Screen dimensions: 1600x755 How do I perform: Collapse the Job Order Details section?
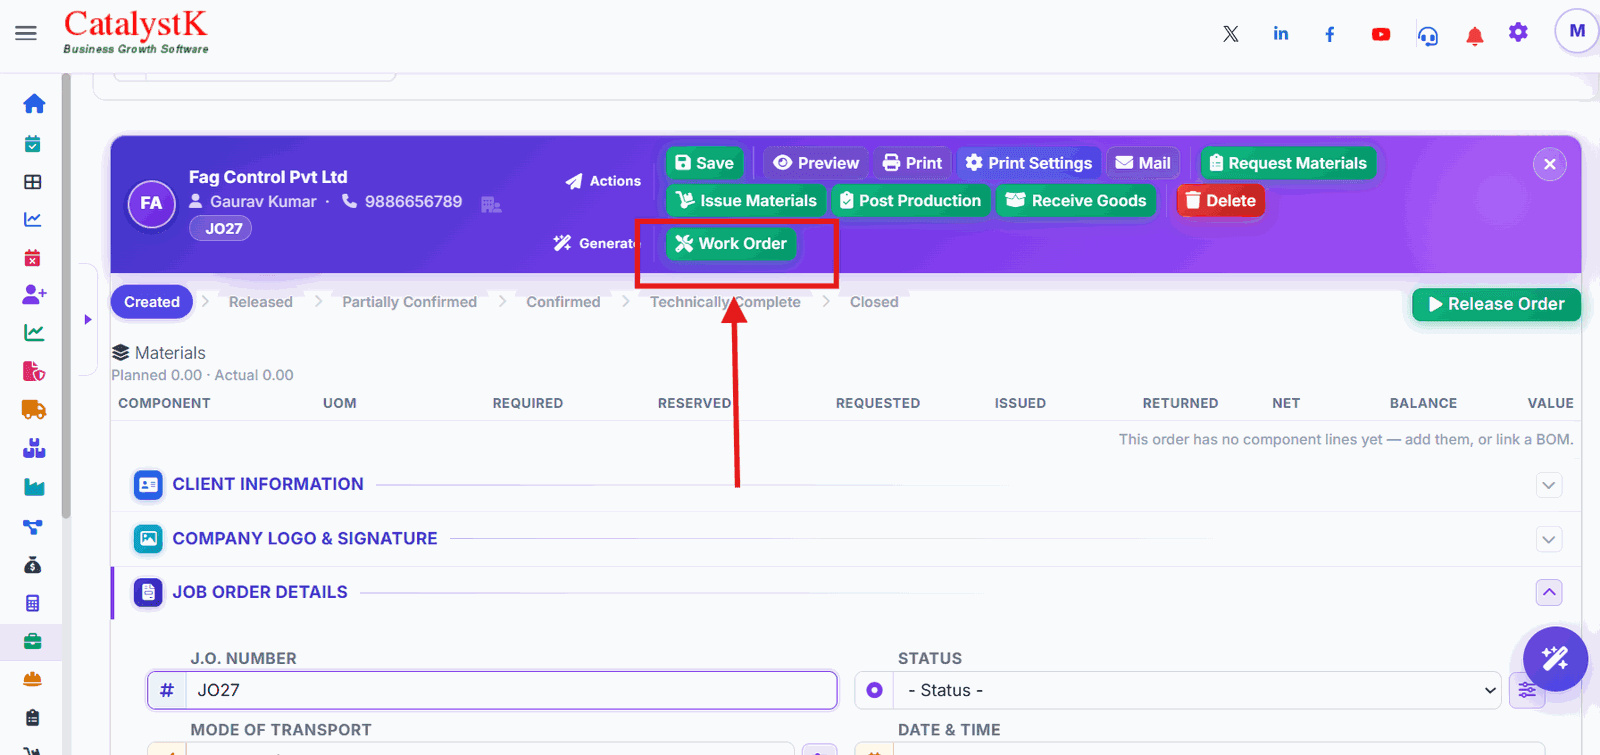[1549, 593]
